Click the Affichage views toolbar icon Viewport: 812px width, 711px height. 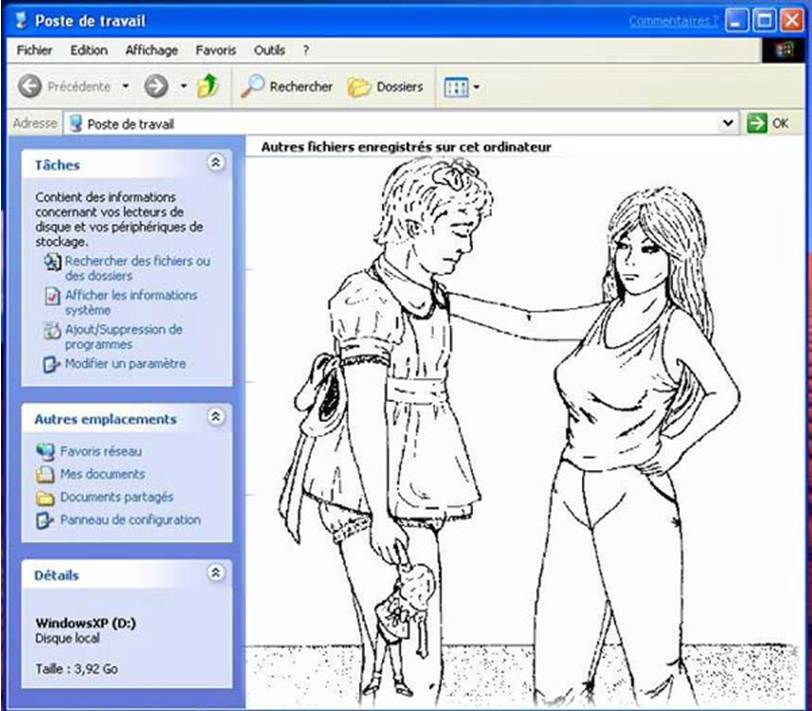click(456, 88)
